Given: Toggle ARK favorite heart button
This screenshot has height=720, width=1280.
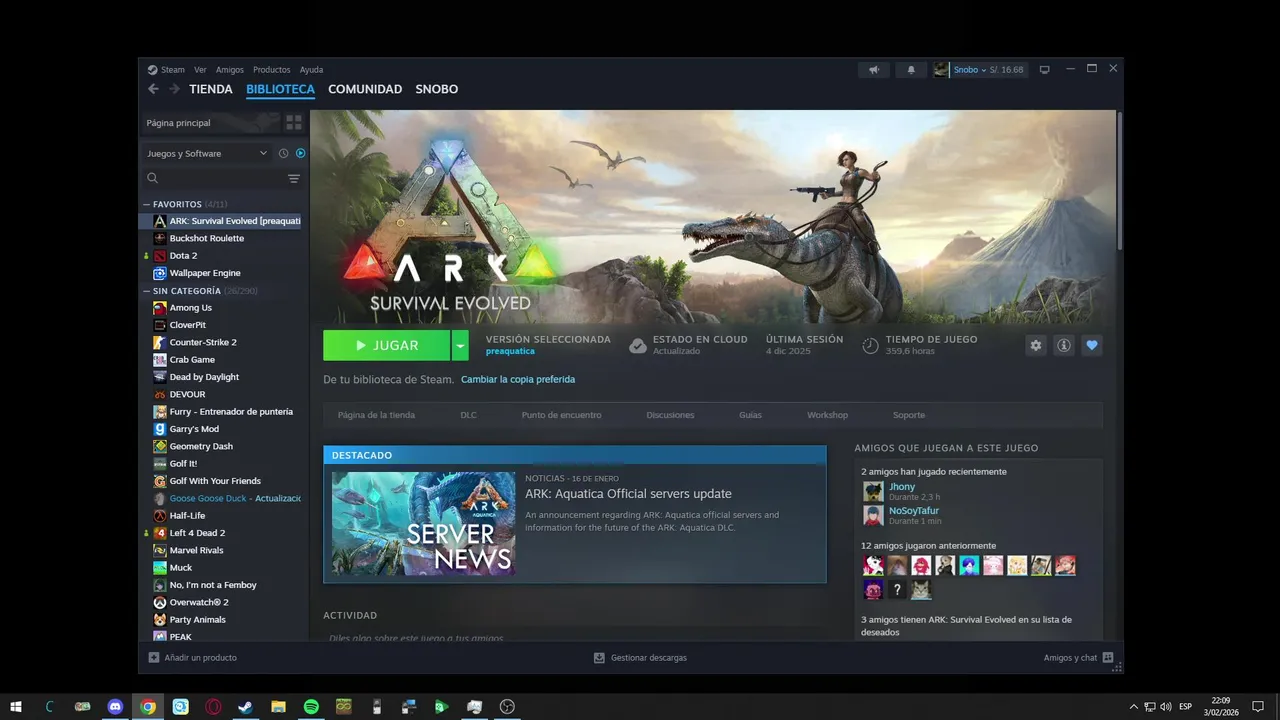Looking at the screenshot, I should (1092, 345).
